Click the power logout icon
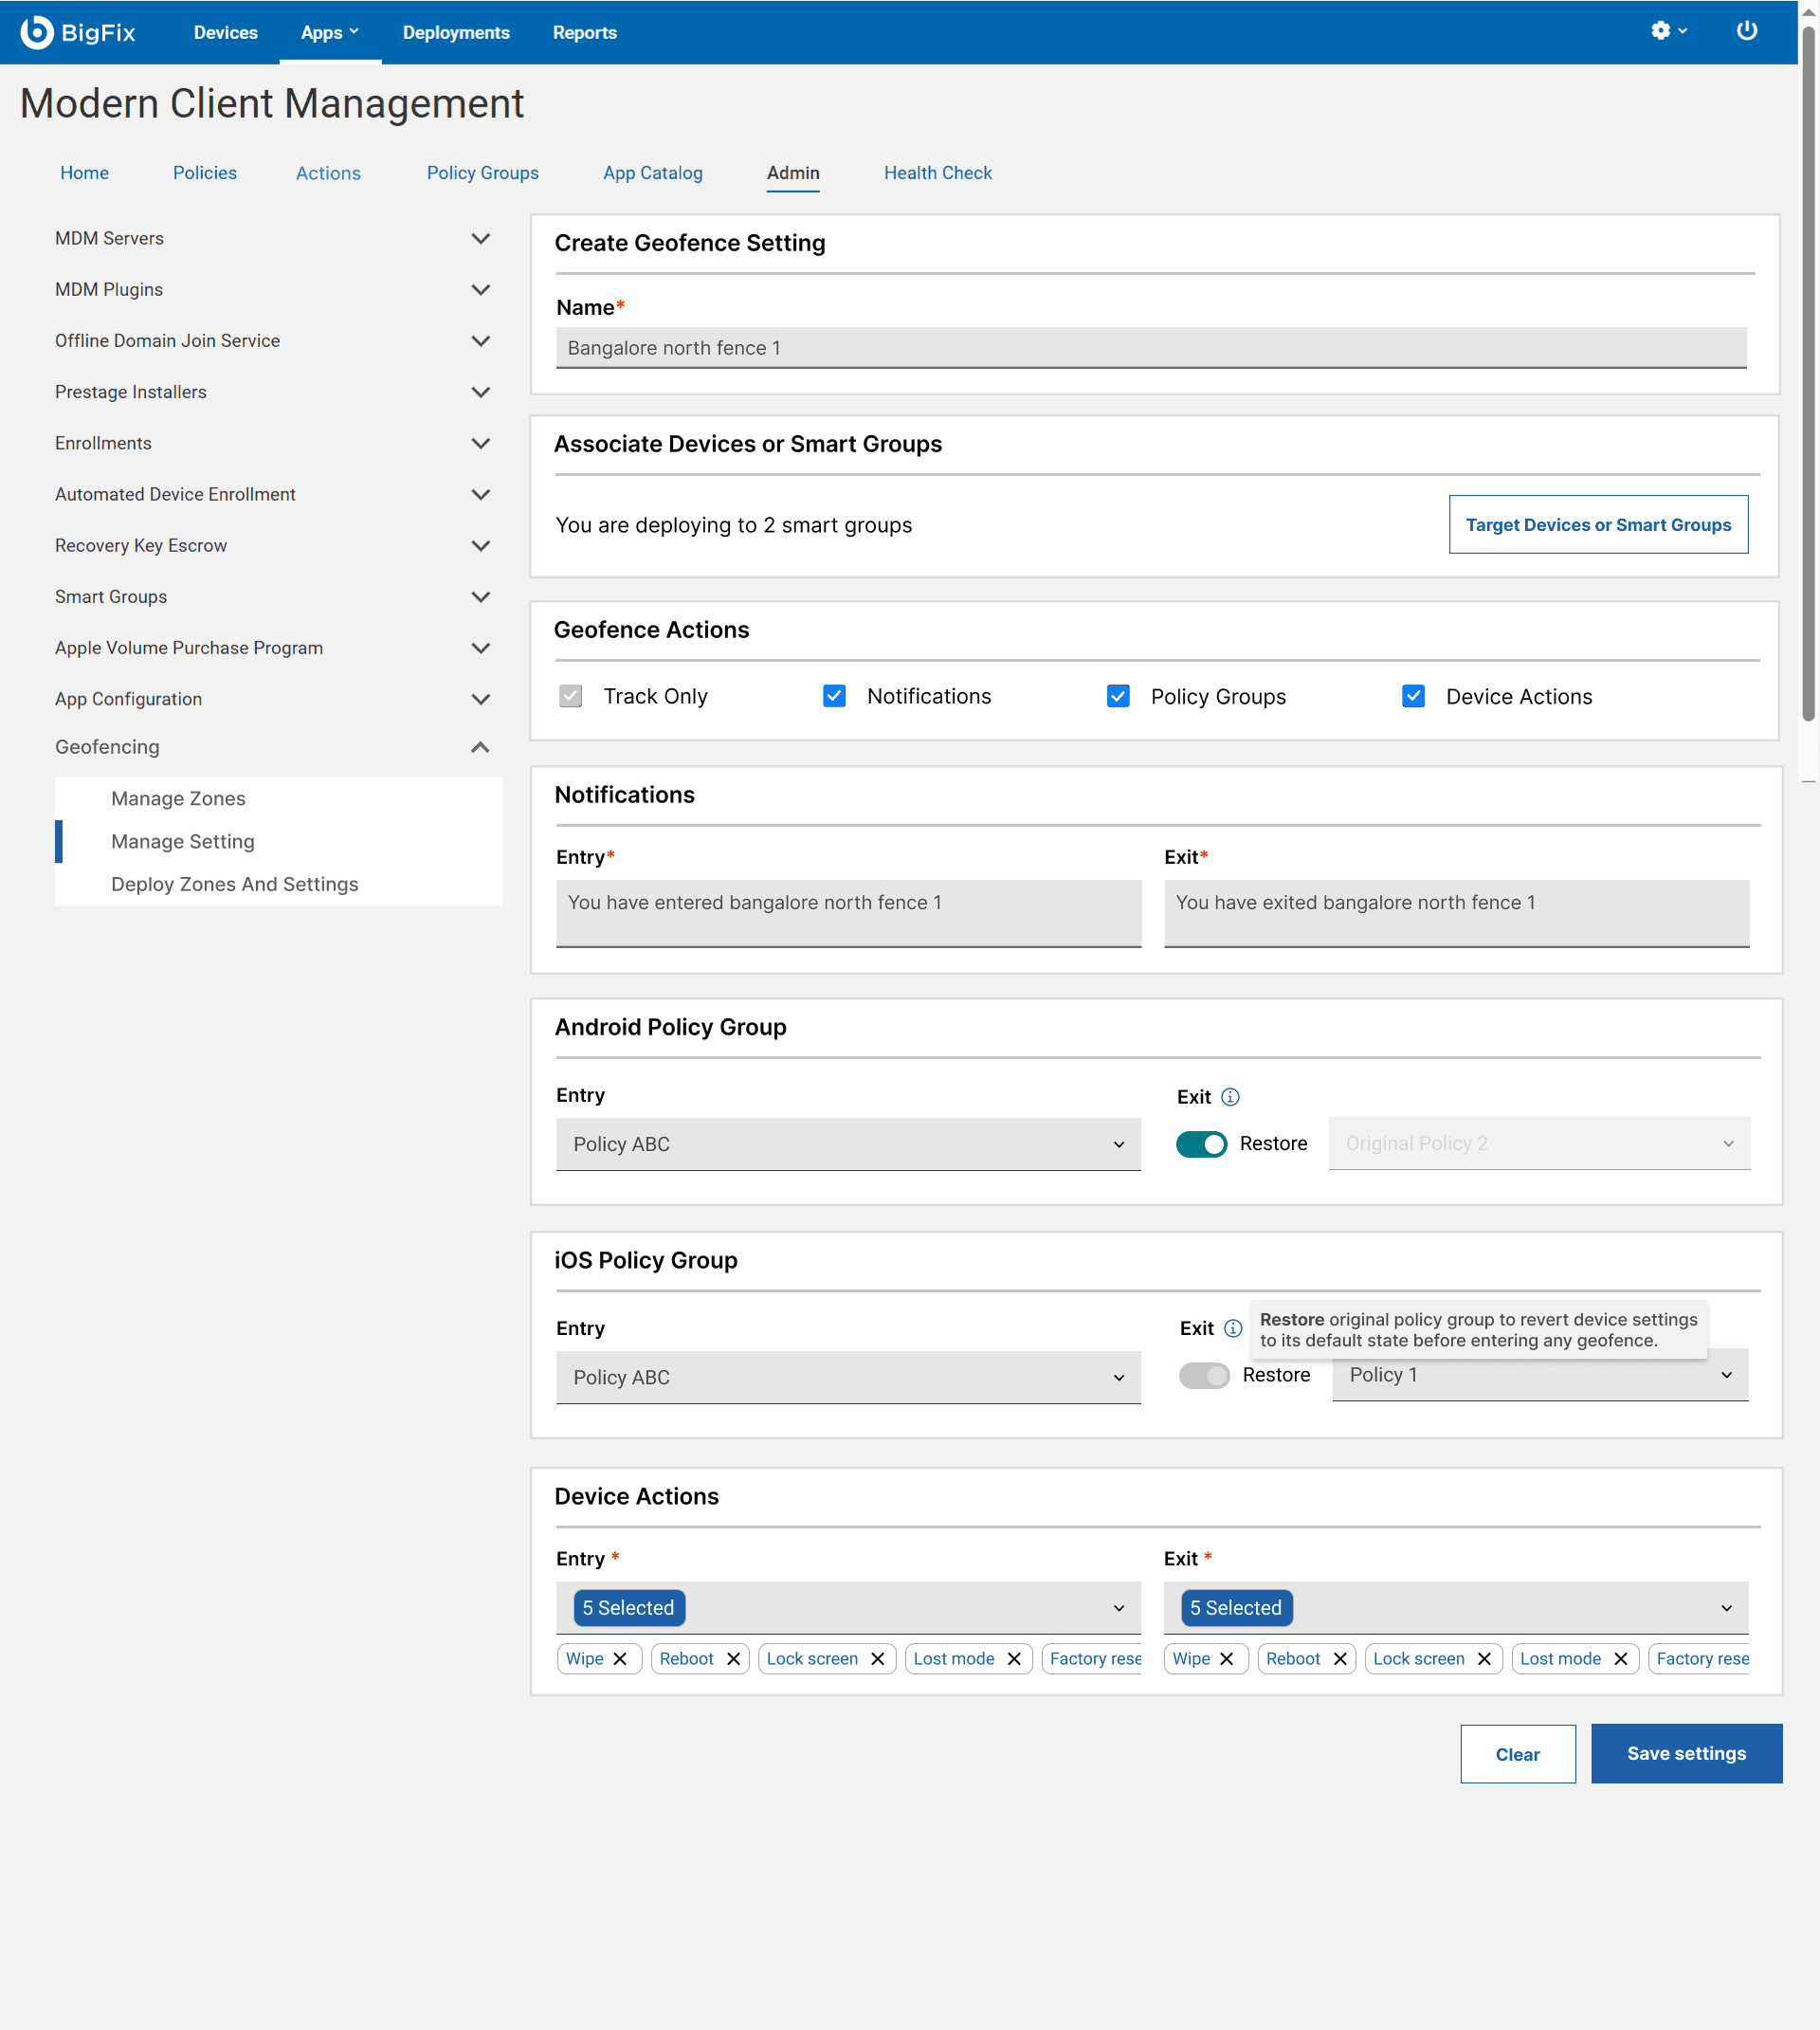Screen dimensions: 1820x2030 click(1746, 31)
